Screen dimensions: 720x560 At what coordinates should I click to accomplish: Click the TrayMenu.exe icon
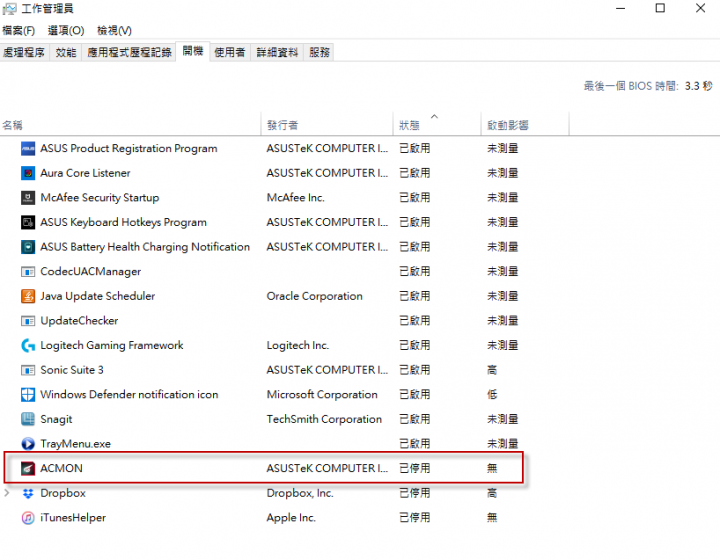pyautogui.click(x=28, y=443)
